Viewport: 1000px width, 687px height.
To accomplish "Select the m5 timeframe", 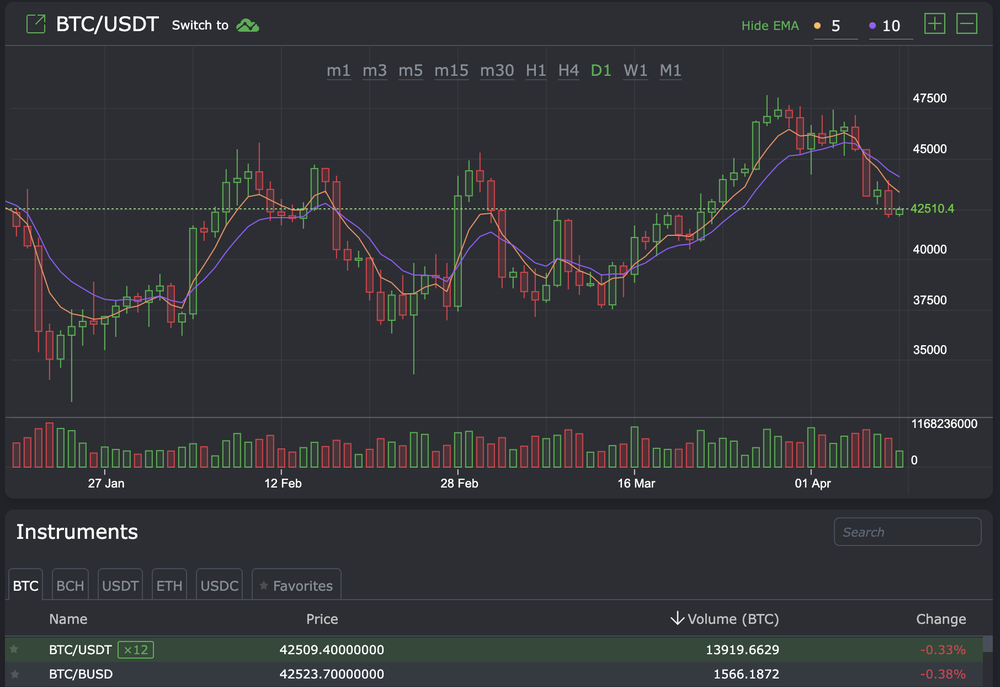I will [x=411, y=70].
